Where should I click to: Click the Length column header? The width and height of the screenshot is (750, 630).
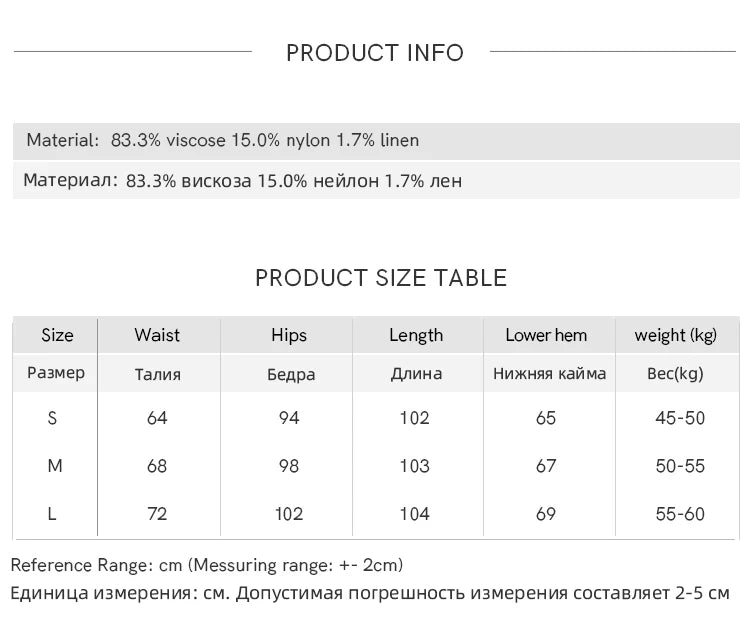pos(416,335)
